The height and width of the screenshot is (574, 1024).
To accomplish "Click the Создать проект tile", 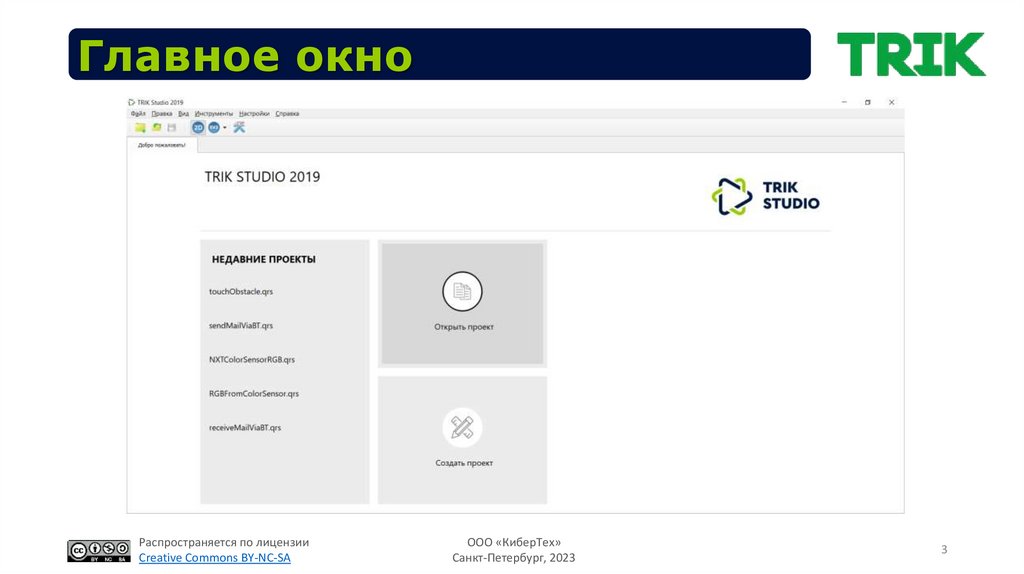I will 462,439.
